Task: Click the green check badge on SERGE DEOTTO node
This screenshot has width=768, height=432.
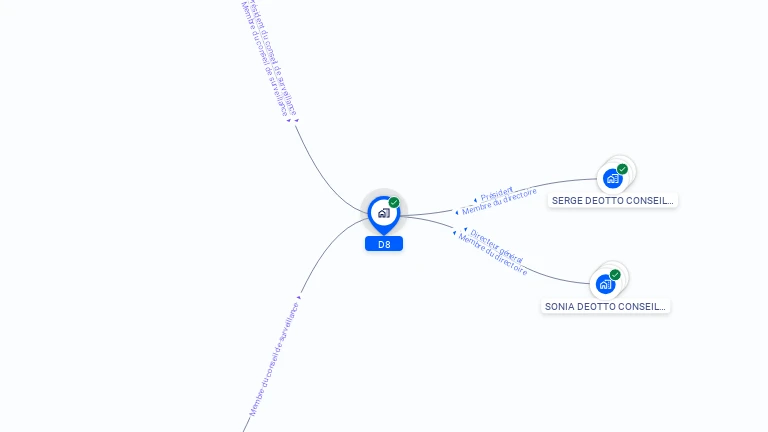Action: coord(622,169)
